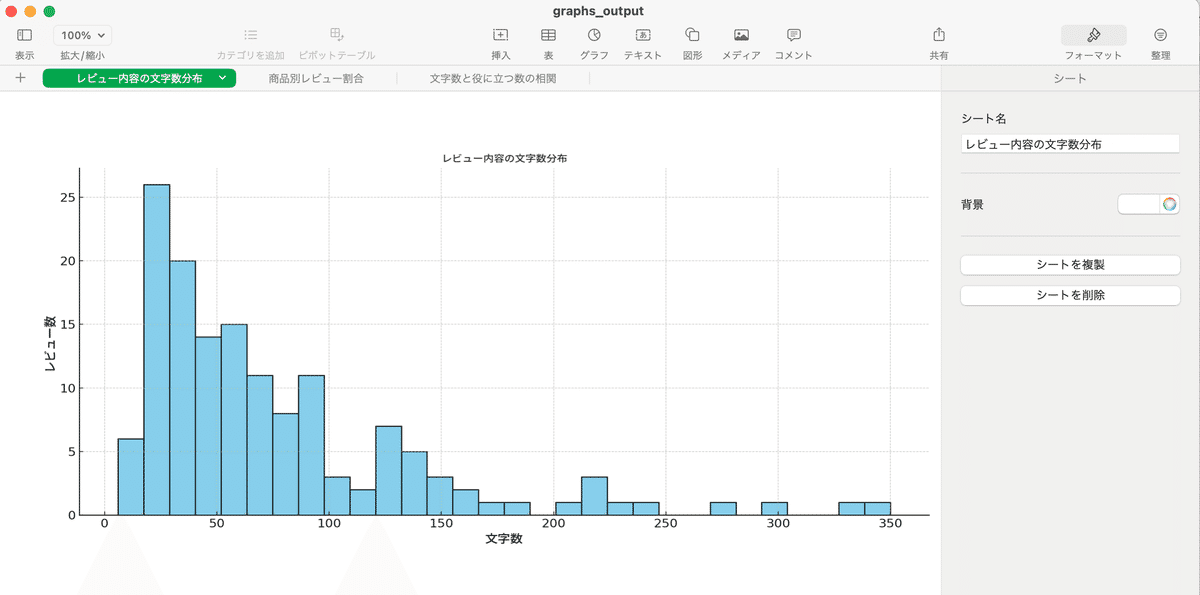The width and height of the screenshot is (1200, 595).
Task: Toggle the 整理 organize sidebar
Action: tap(1160, 35)
